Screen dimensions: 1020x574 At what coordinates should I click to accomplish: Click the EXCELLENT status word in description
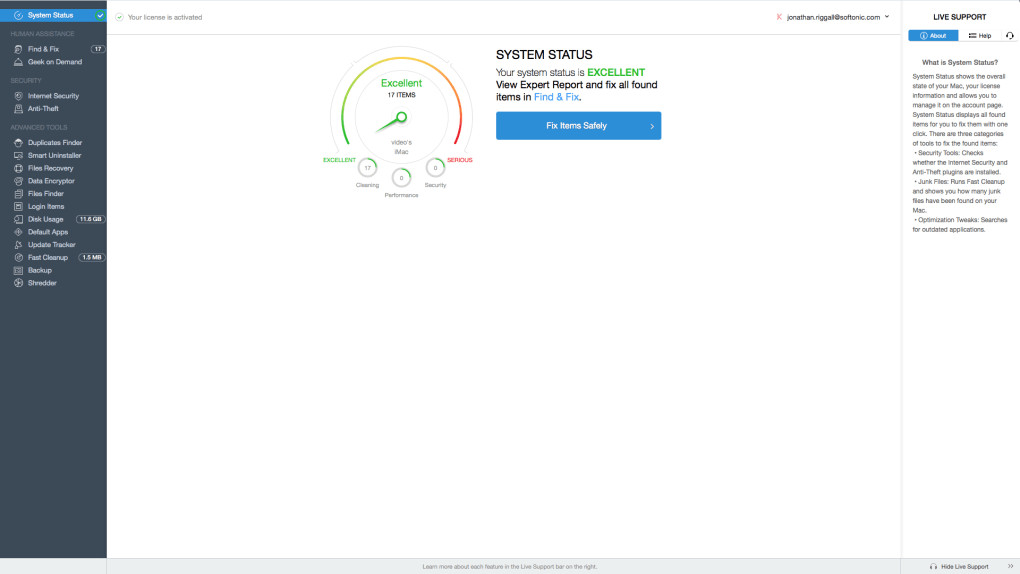coord(616,72)
